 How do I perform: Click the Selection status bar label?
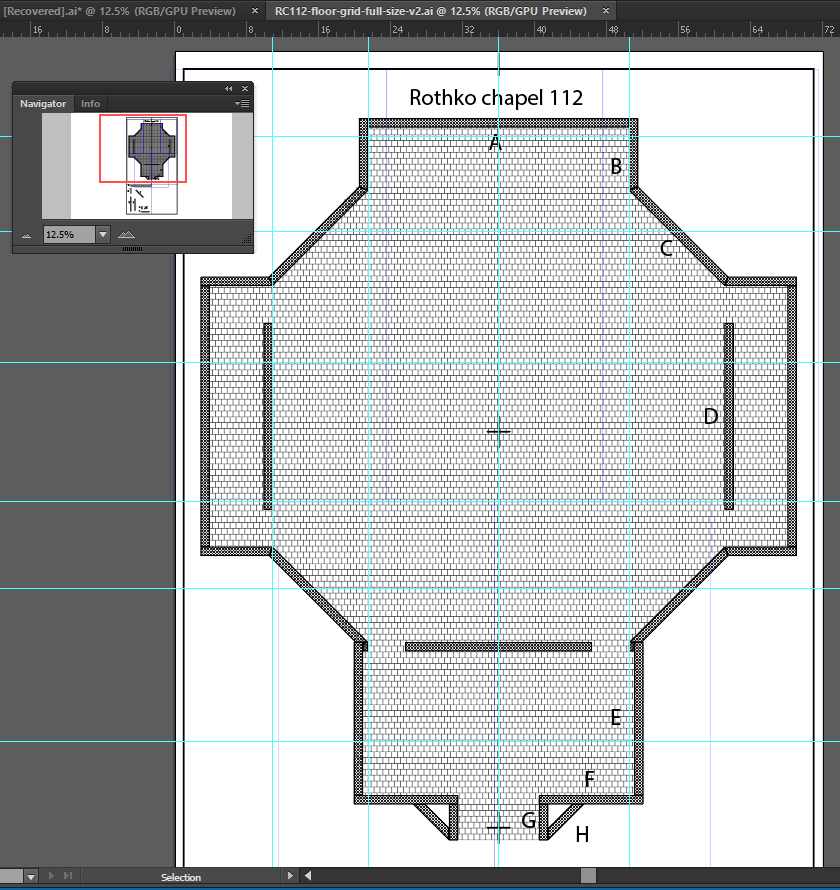(181, 877)
